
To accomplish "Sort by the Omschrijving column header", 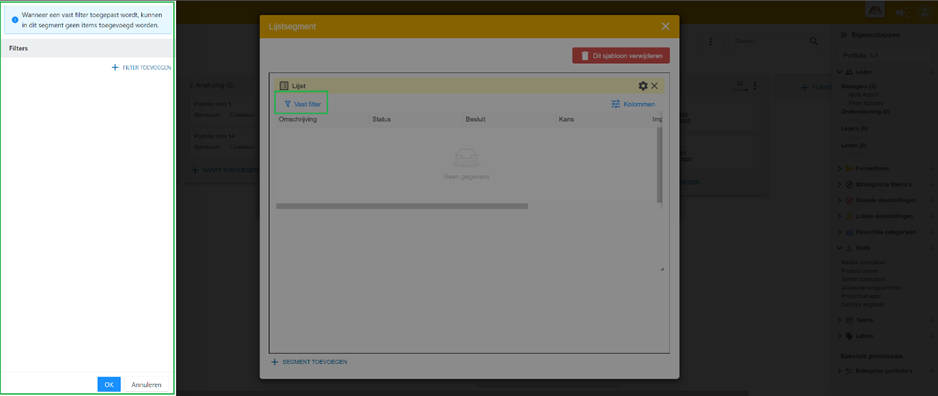I will pyautogui.click(x=298, y=120).
